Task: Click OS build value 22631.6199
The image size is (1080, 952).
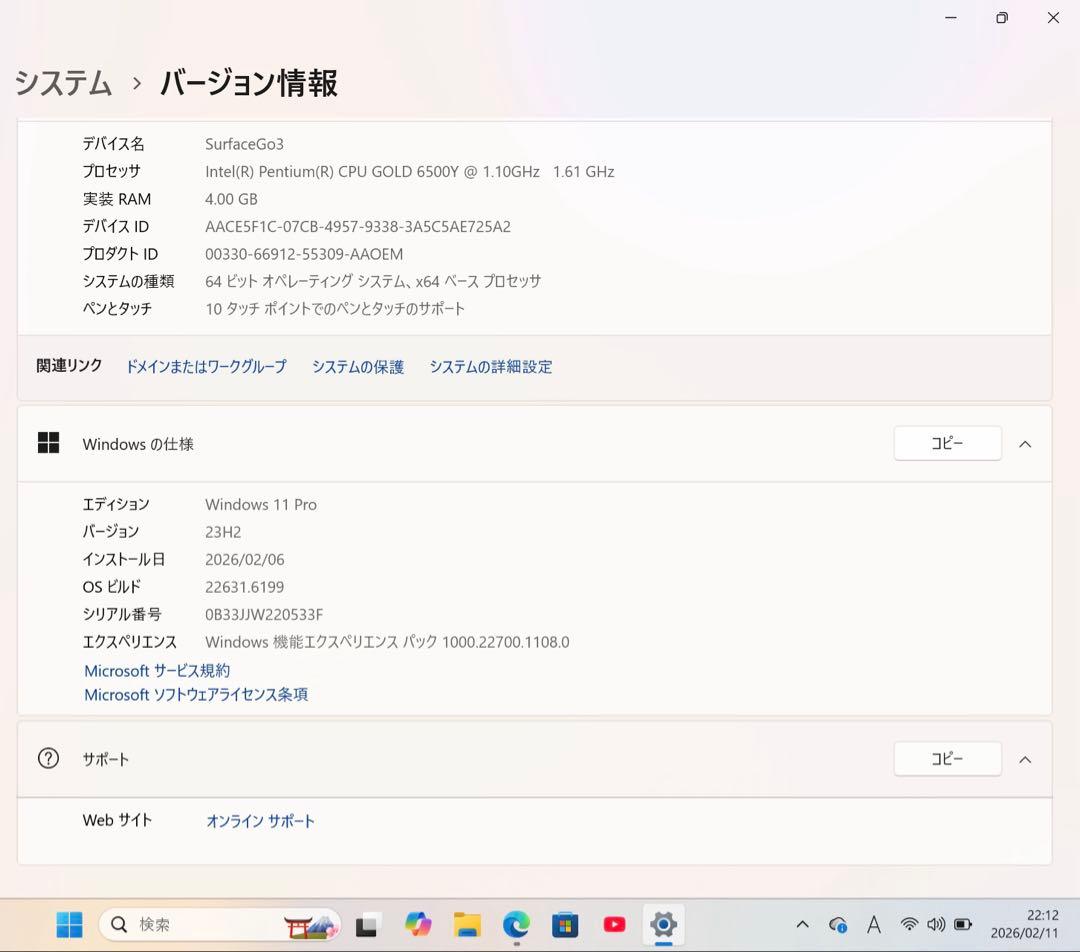Action: click(245, 587)
